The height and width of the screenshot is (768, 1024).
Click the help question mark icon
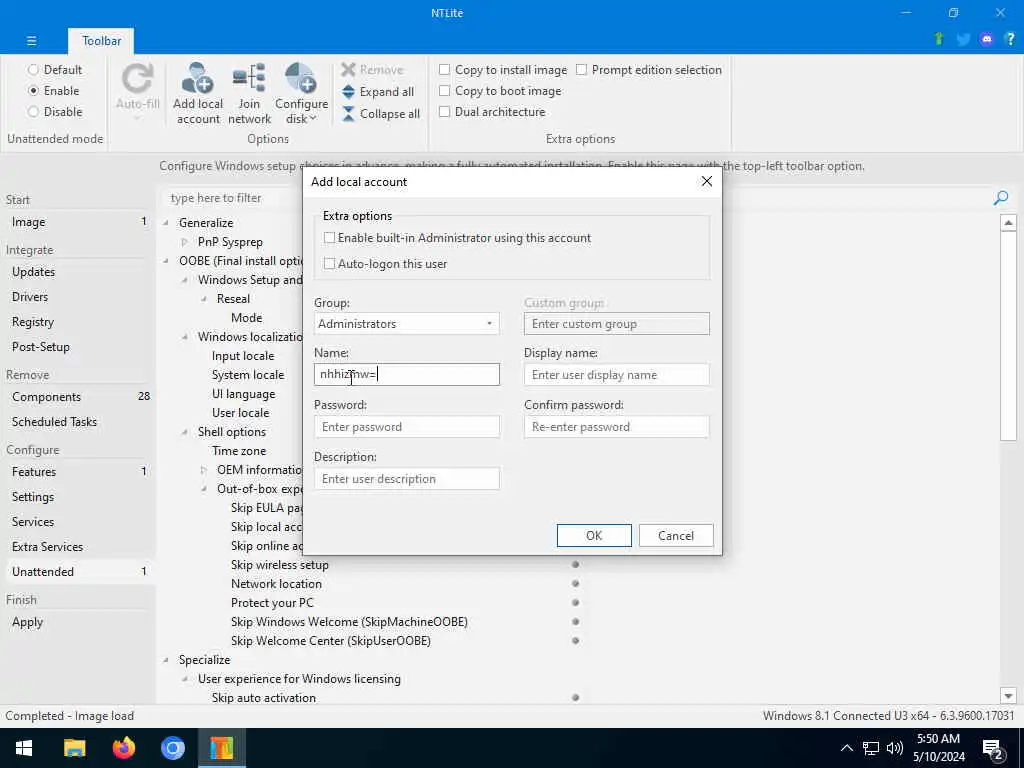[x=1010, y=39]
